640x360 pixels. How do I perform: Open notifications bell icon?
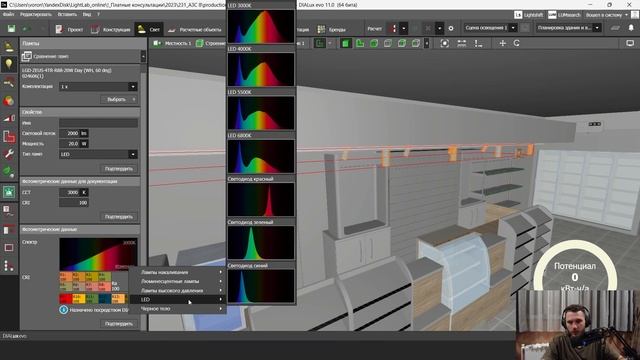coord(631,28)
